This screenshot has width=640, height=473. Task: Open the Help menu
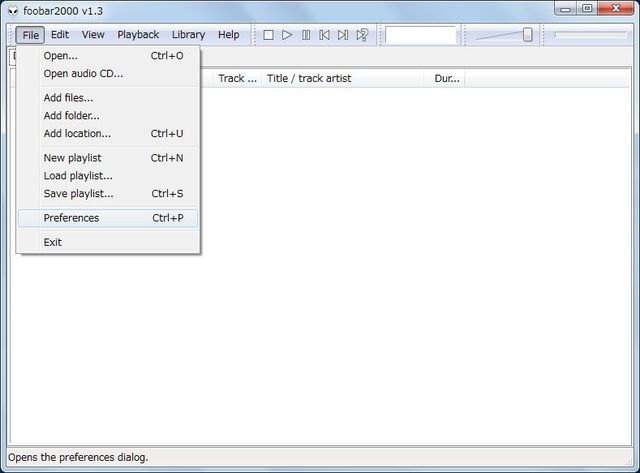pyautogui.click(x=229, y=35)
